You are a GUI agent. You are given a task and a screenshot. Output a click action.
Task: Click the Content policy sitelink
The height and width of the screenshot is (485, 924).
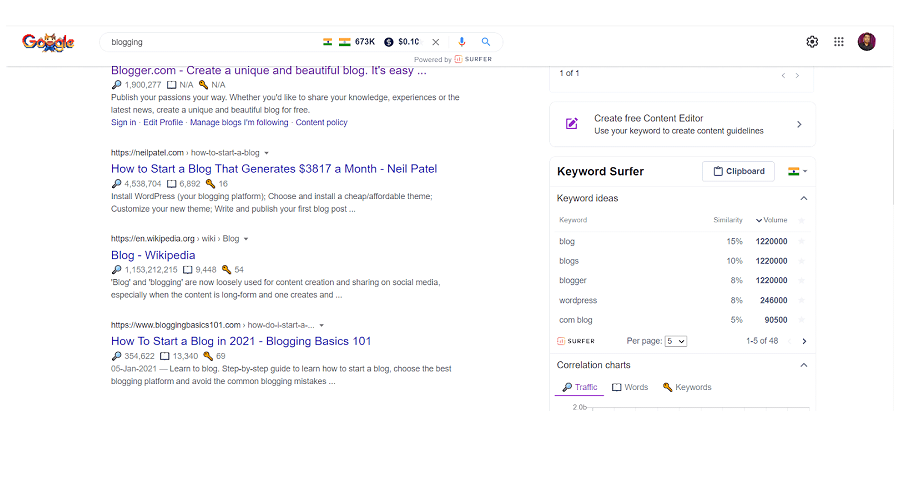[x=322, y=123]
